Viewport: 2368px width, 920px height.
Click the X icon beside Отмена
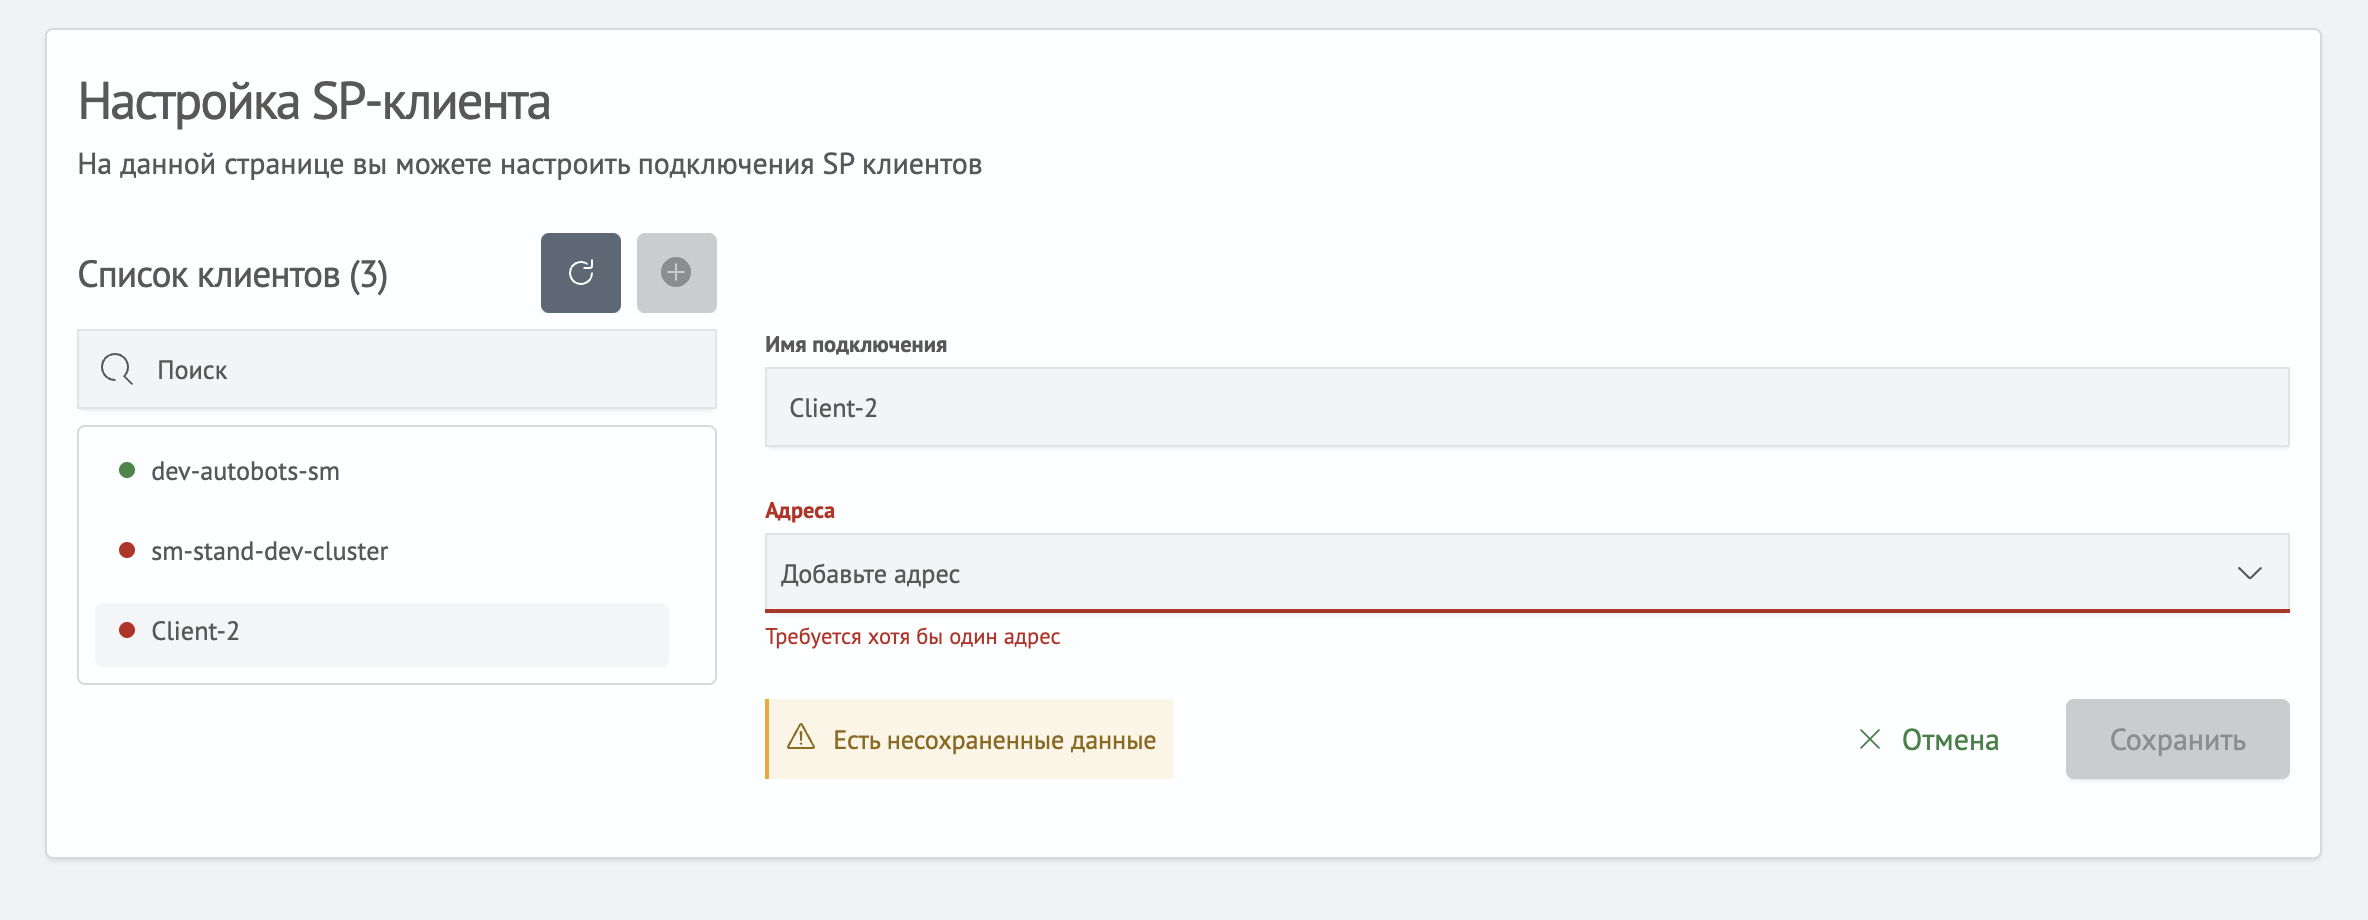click(x=1870, y=739)
